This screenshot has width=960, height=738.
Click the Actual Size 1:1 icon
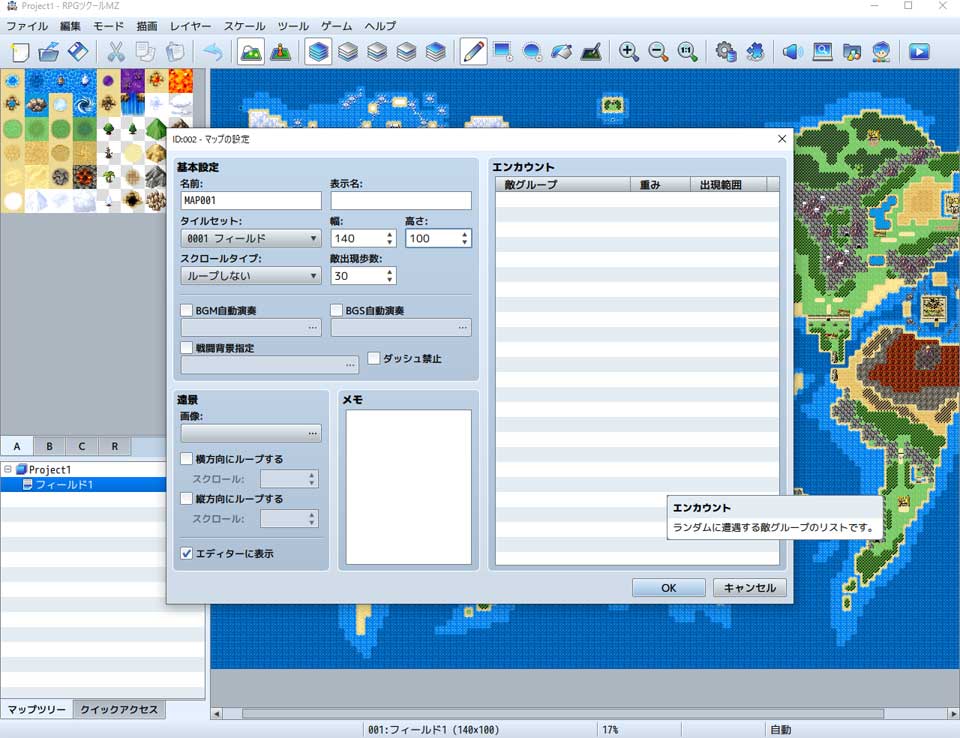pos(687,52)
